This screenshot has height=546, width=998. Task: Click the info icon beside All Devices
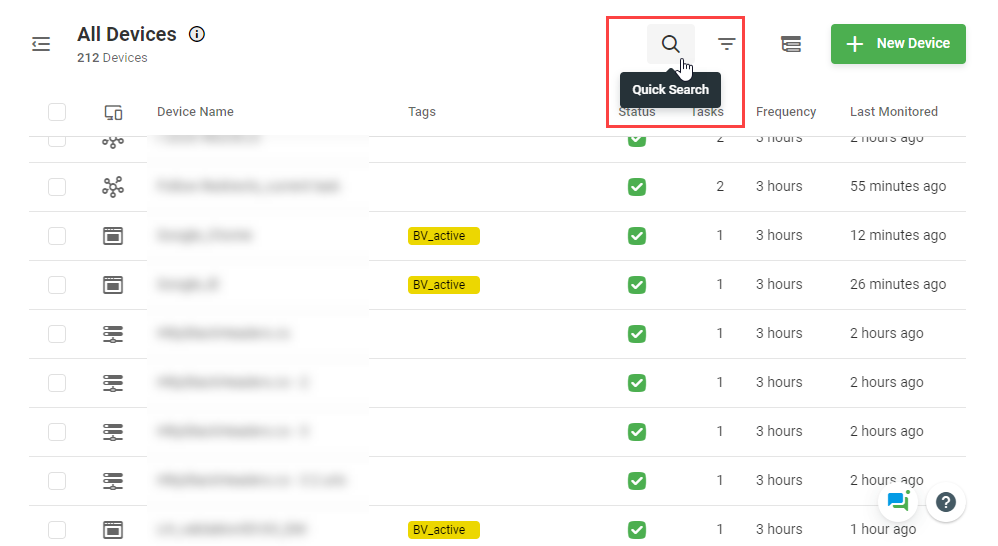pos(197,34)
